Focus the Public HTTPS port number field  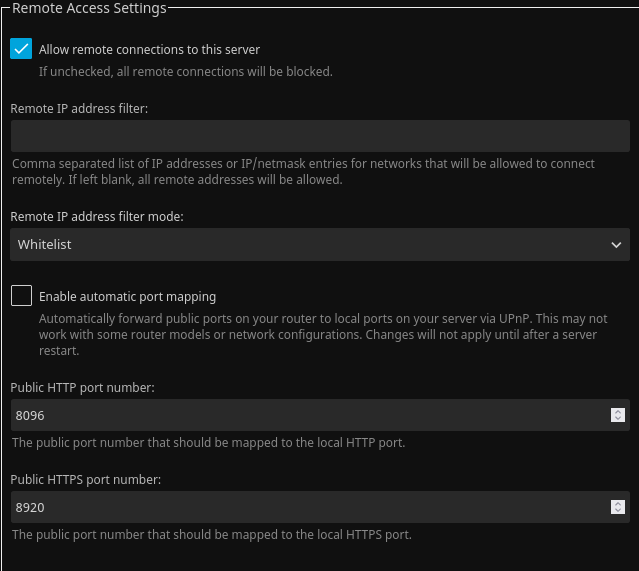[x=300, y=507]
